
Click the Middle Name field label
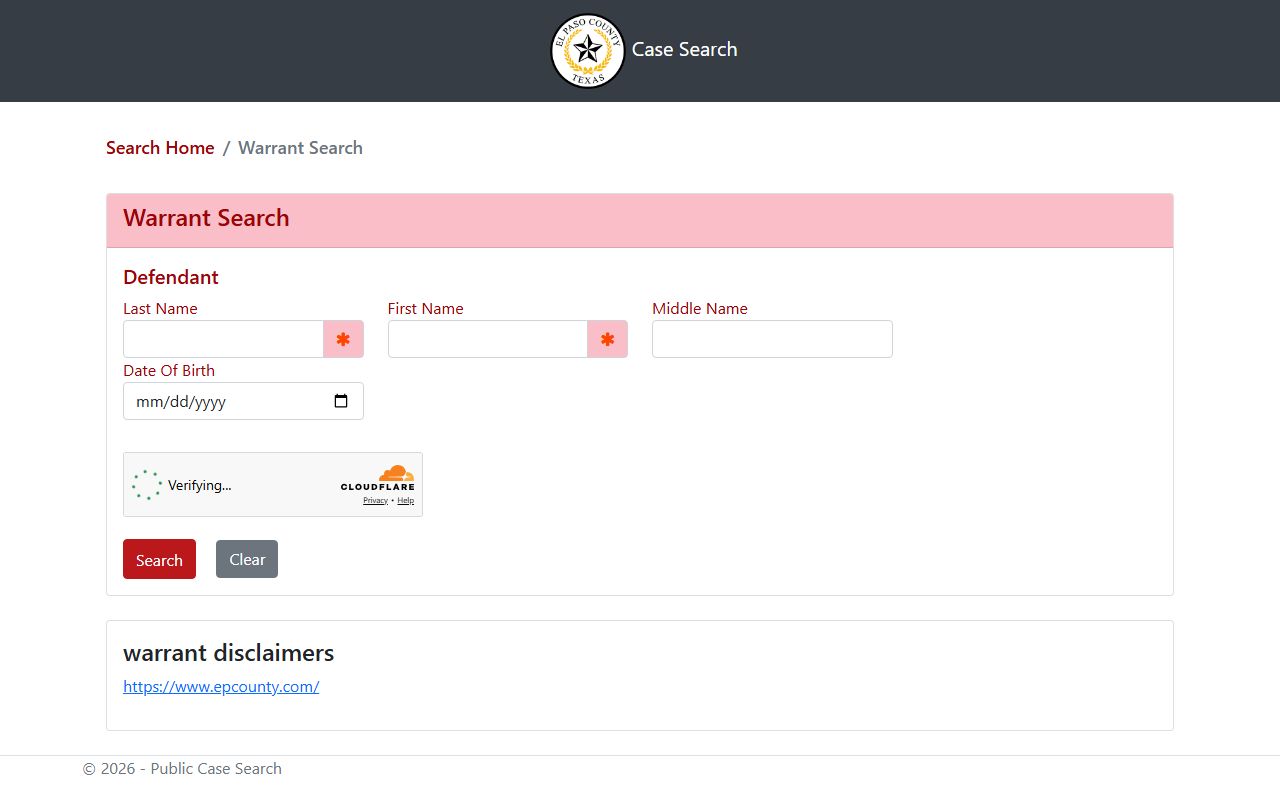coord(700,309)
